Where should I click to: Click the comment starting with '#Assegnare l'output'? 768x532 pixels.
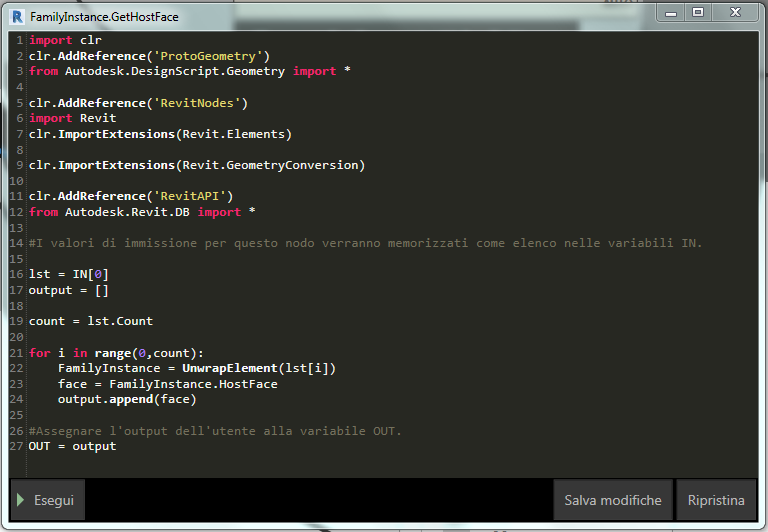[215, 431]
